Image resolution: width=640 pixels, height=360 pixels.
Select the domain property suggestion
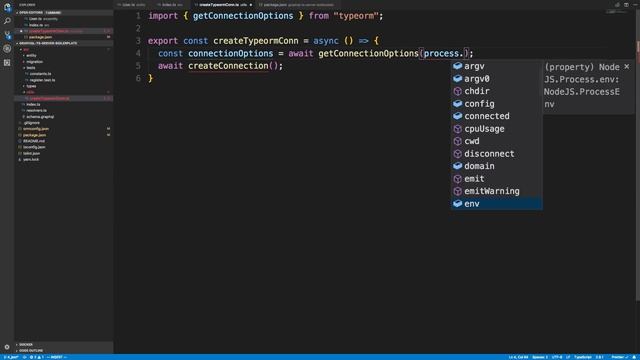[497, 166]
